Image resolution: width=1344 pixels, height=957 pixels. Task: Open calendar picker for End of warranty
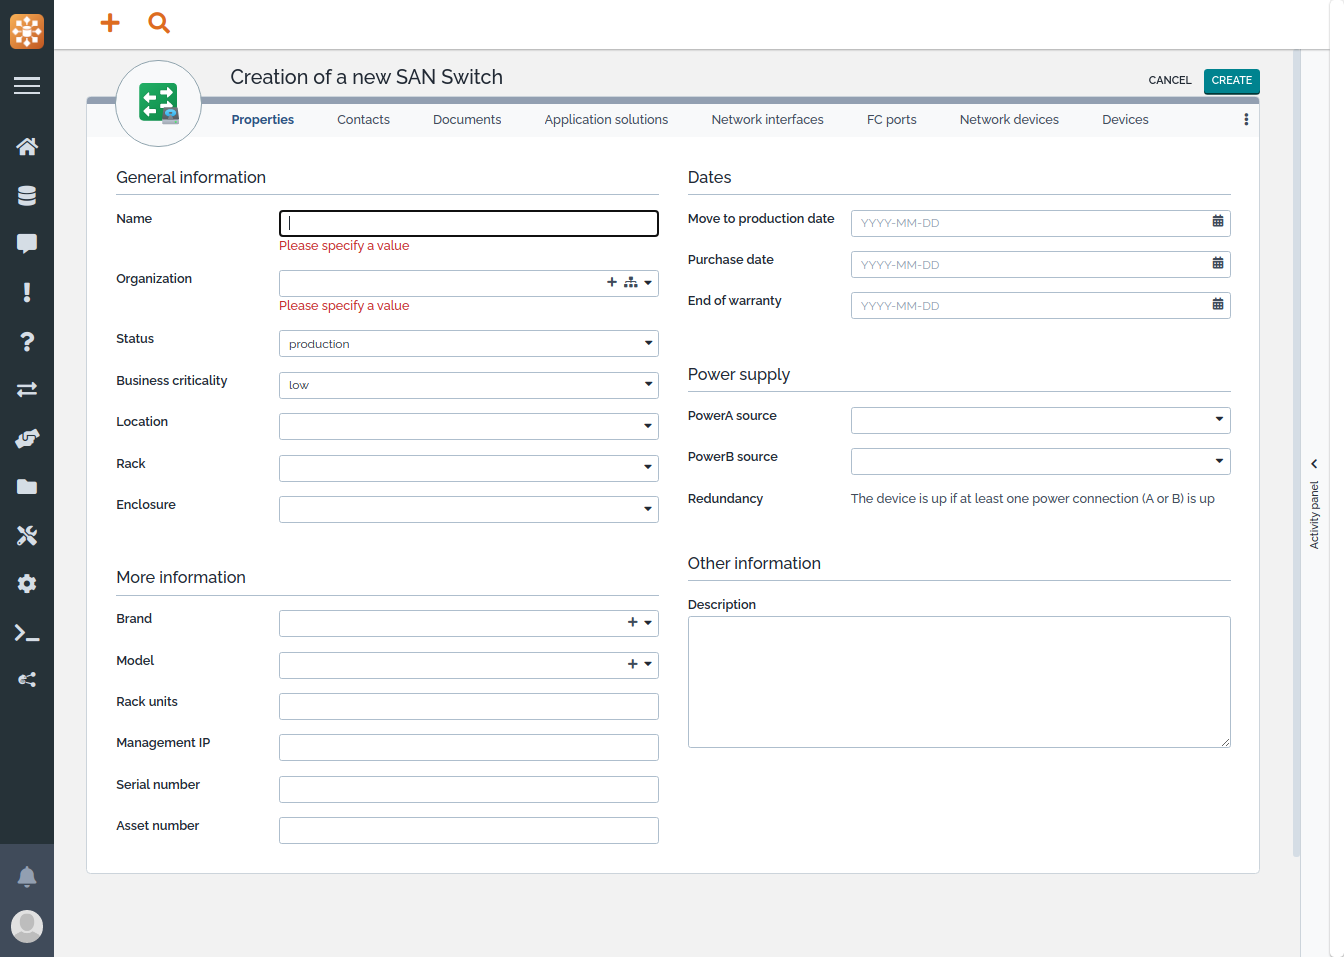click(x=1217, y=304)
